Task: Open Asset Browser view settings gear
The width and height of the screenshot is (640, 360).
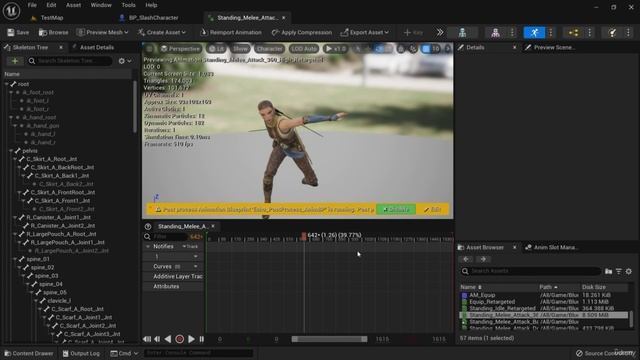Action: [x=629, y=271]
